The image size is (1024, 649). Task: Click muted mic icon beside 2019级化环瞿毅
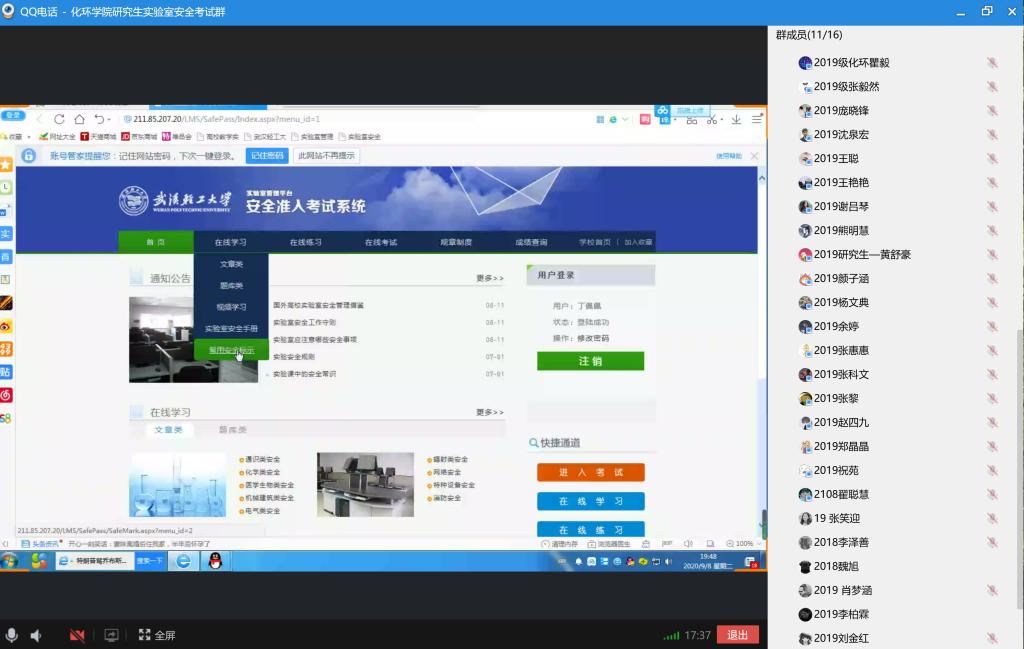(x=992, y=62)
